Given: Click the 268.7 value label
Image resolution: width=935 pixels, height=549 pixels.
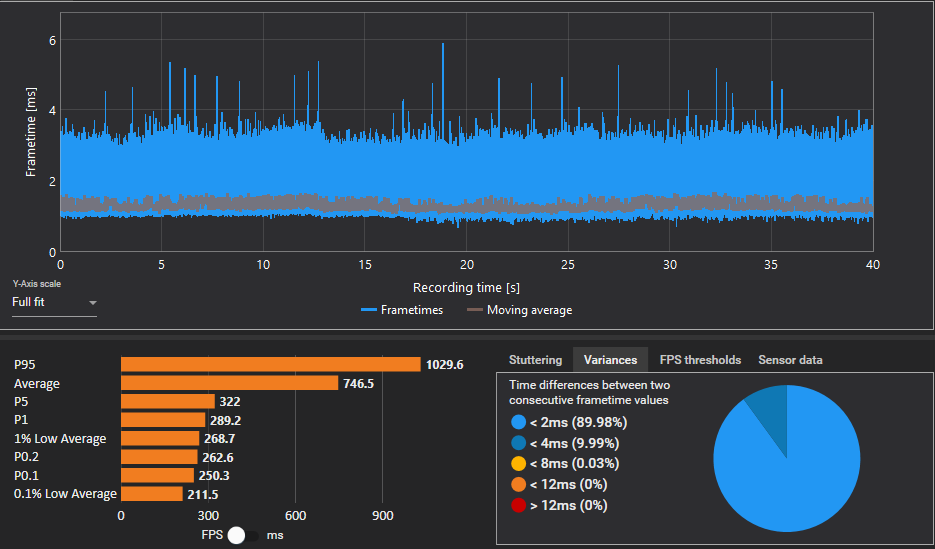Looking at the screenshot, I should coord(219,439).
